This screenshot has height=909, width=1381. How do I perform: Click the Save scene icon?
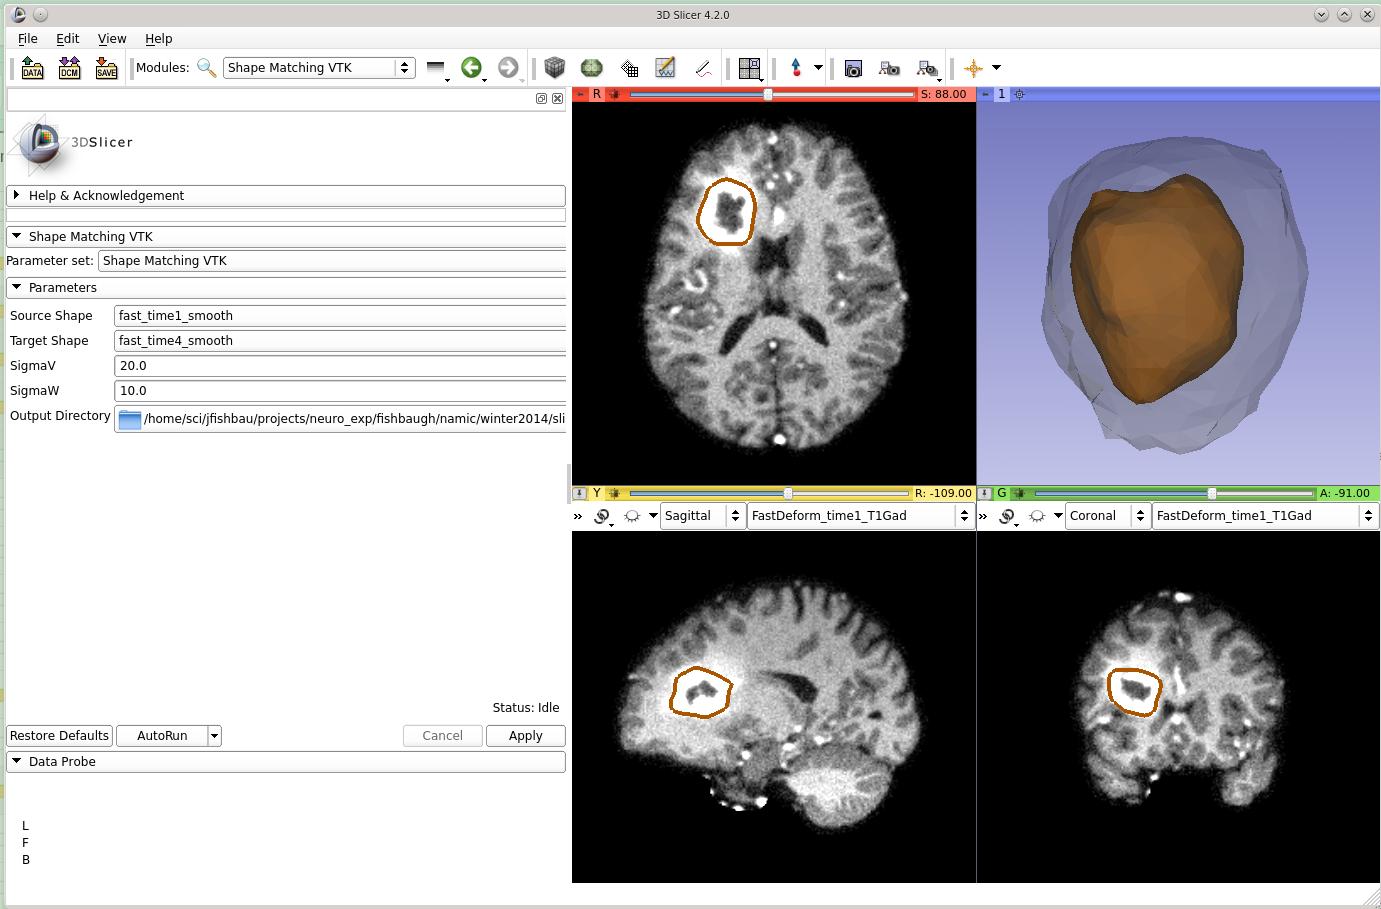[x=106, y=68]
